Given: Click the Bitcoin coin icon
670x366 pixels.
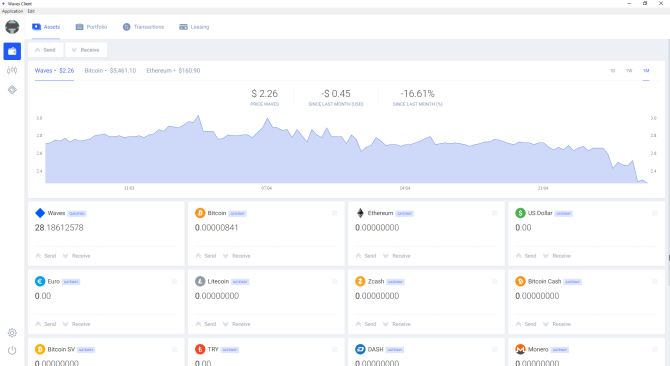Looking at the screenshot, I should (x=200, y=213).
